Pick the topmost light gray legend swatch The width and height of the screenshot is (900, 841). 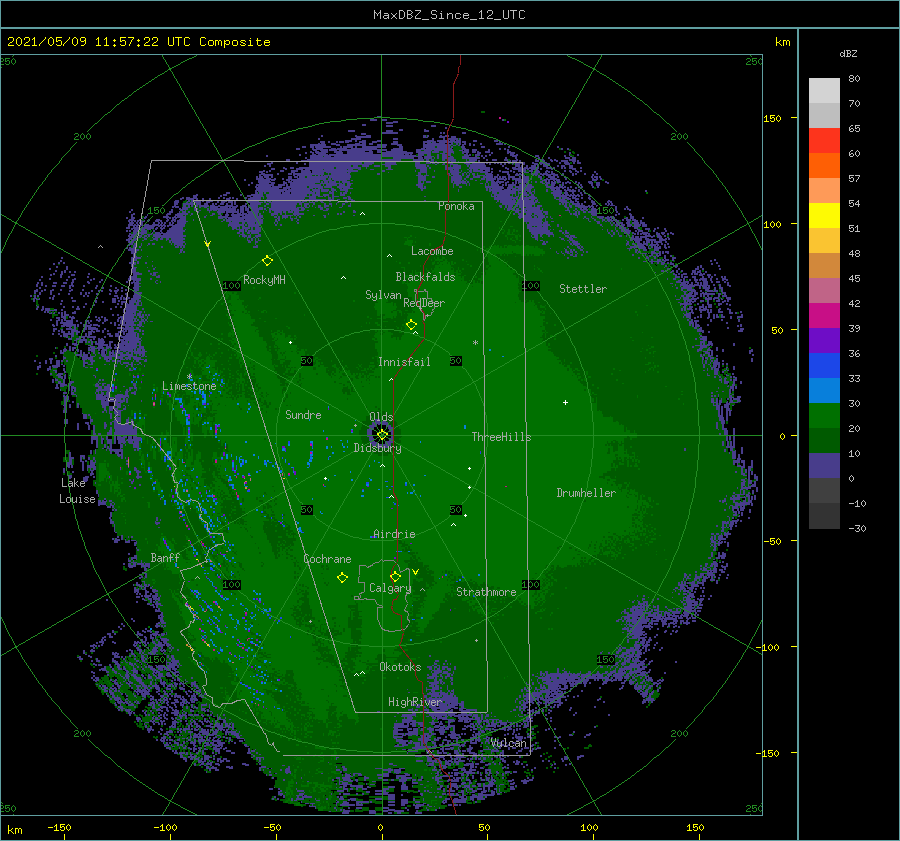coord(824,91)
